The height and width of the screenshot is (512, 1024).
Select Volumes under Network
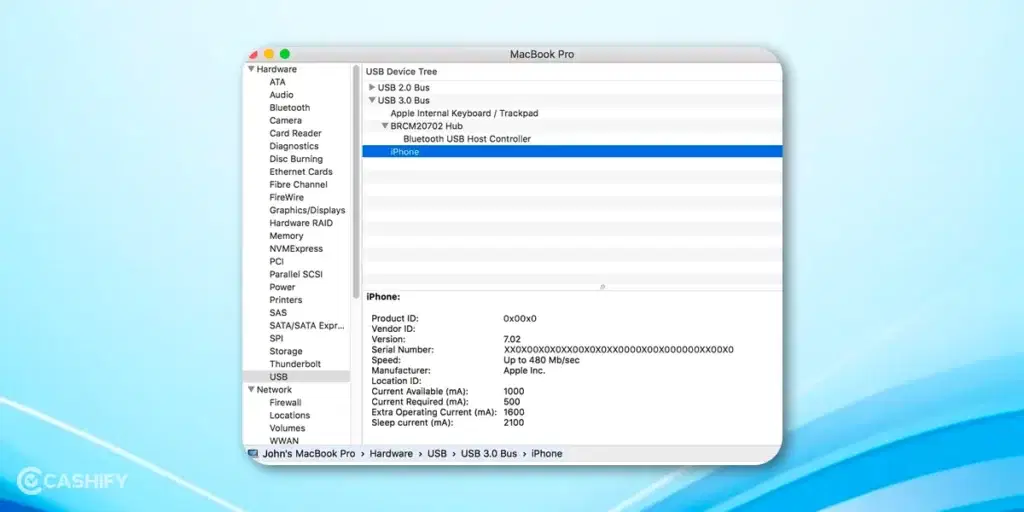[x=287, y=428]
